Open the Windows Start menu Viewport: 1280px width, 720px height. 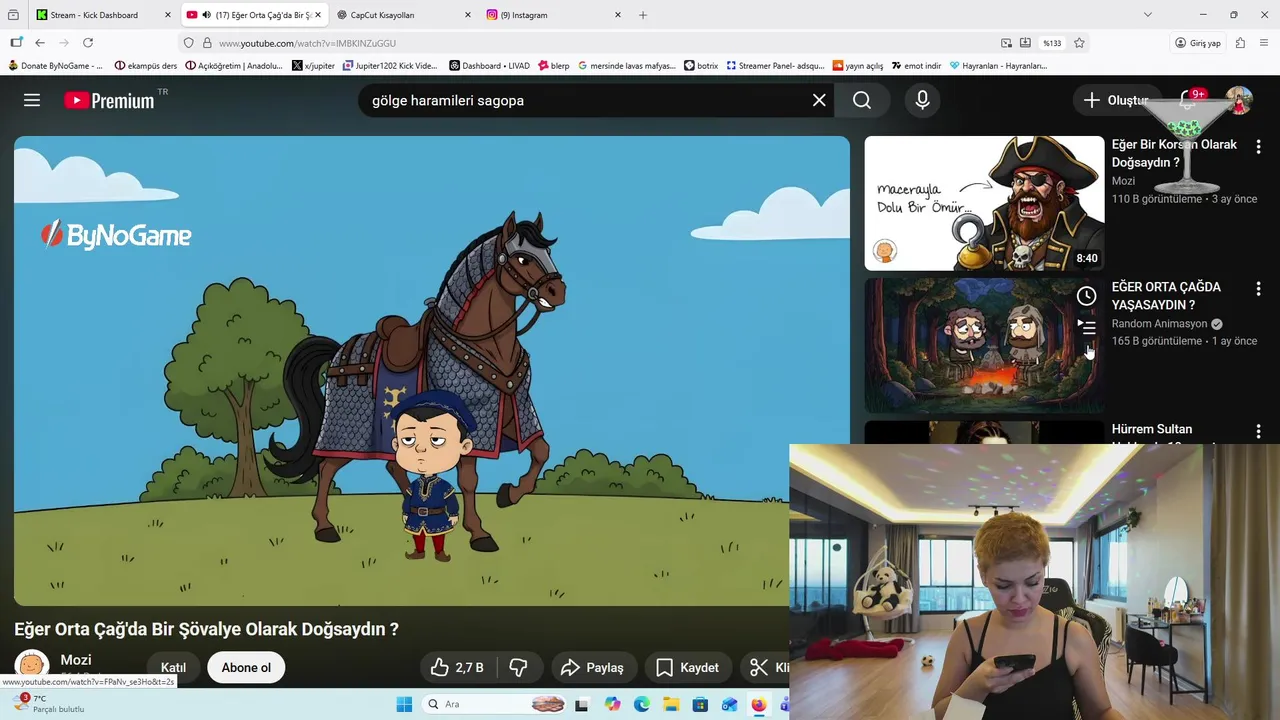coord(404,704)
